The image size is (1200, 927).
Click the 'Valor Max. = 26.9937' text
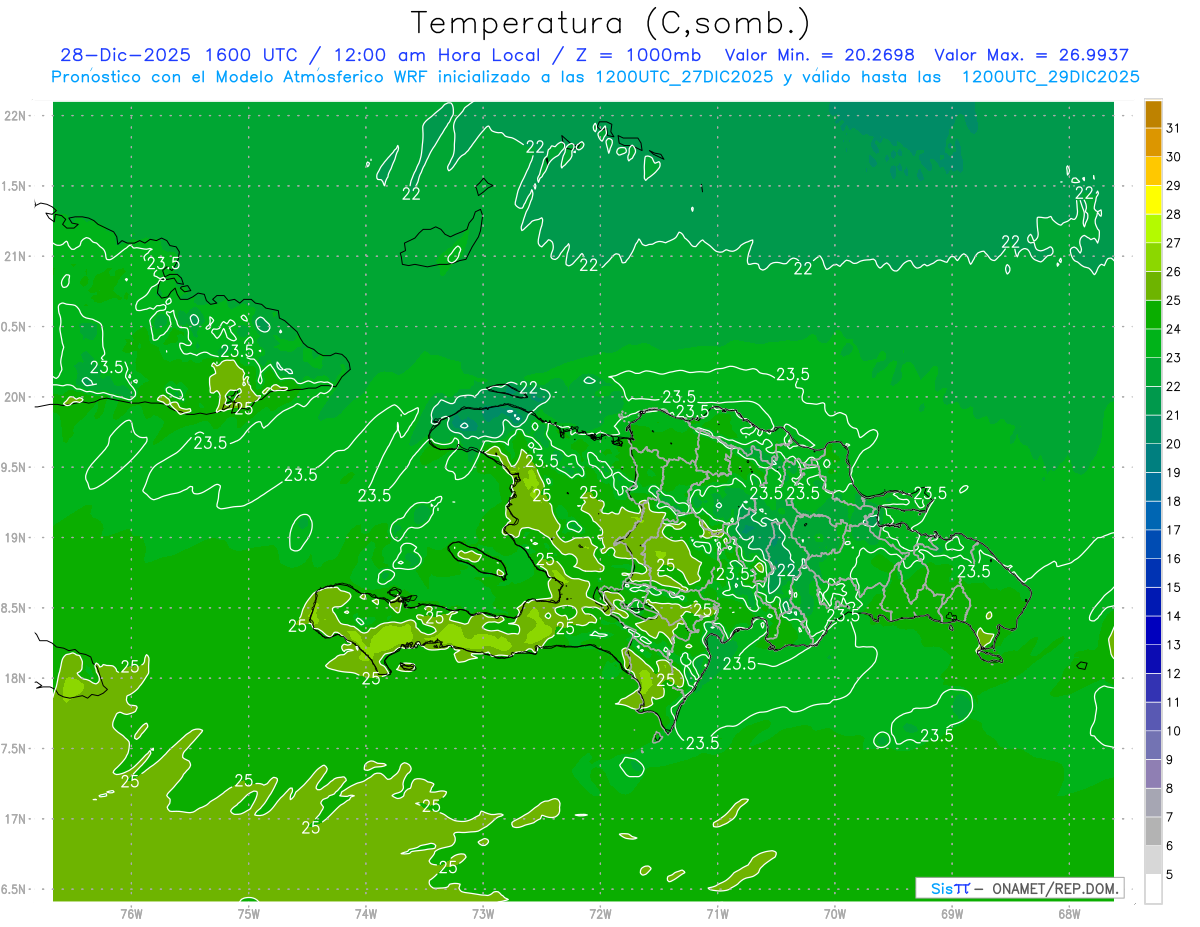(x=1032, y=56)
